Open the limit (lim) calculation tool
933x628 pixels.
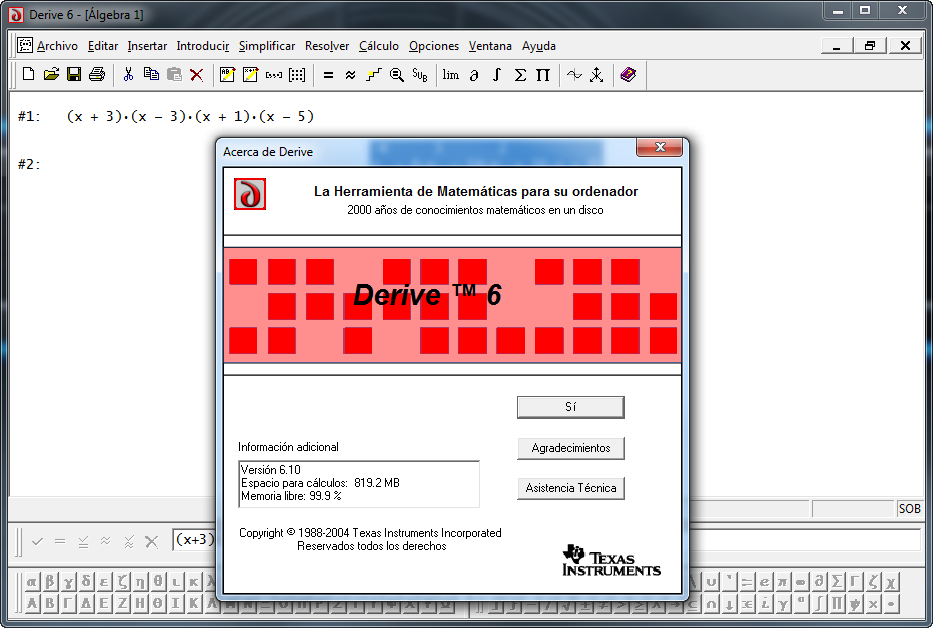click(x=451, y=74)
